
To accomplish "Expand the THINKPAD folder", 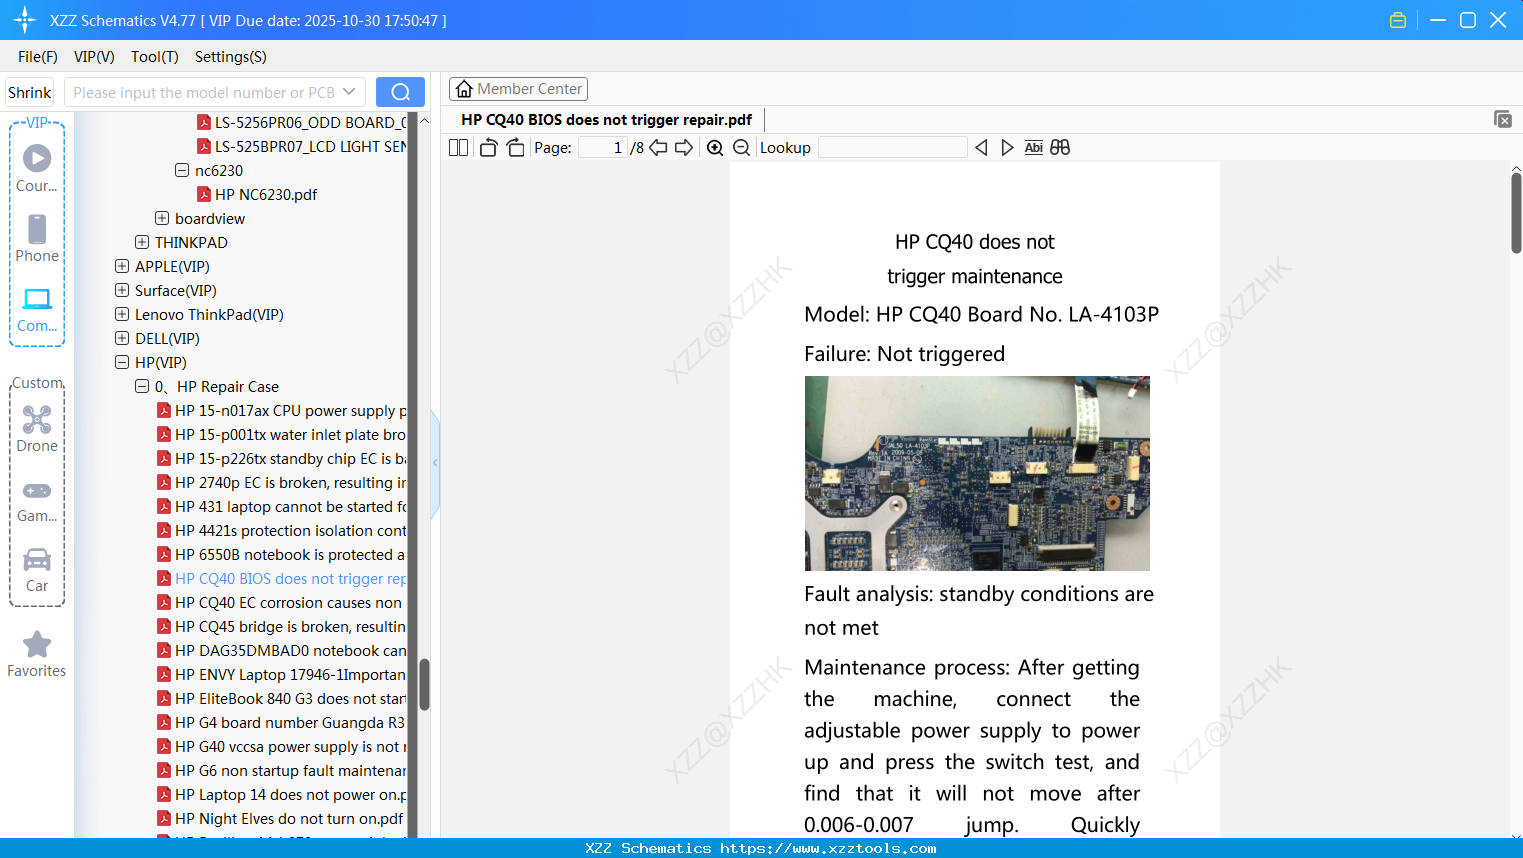I will (x=142, y=243).
